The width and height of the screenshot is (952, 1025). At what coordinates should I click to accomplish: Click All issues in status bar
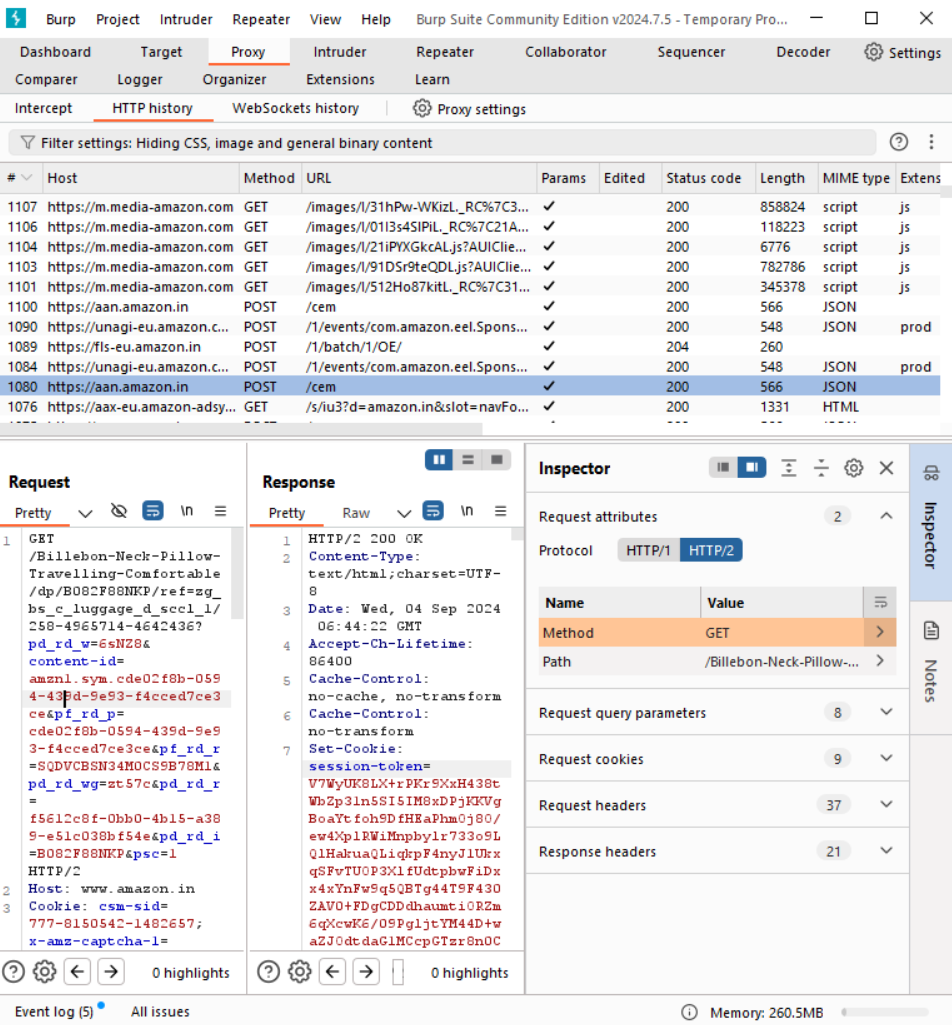[x=160, y=1011]
